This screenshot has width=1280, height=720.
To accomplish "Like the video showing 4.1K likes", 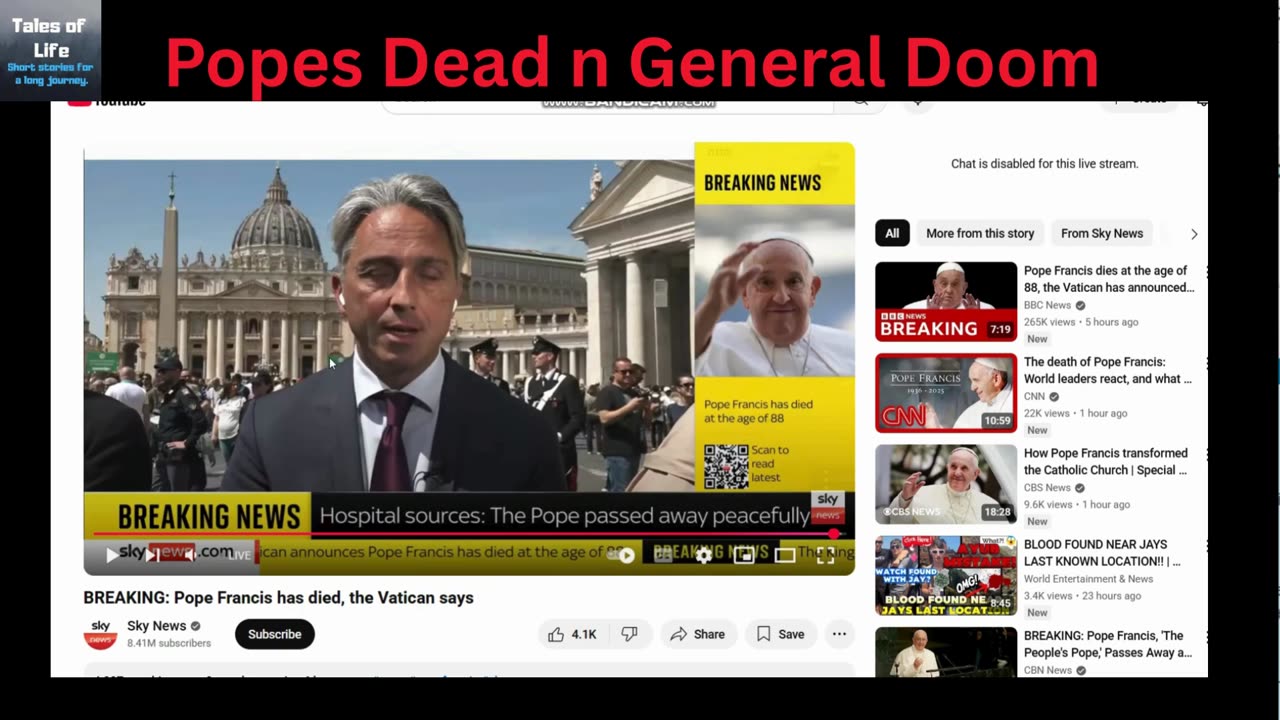I will 573,634.
